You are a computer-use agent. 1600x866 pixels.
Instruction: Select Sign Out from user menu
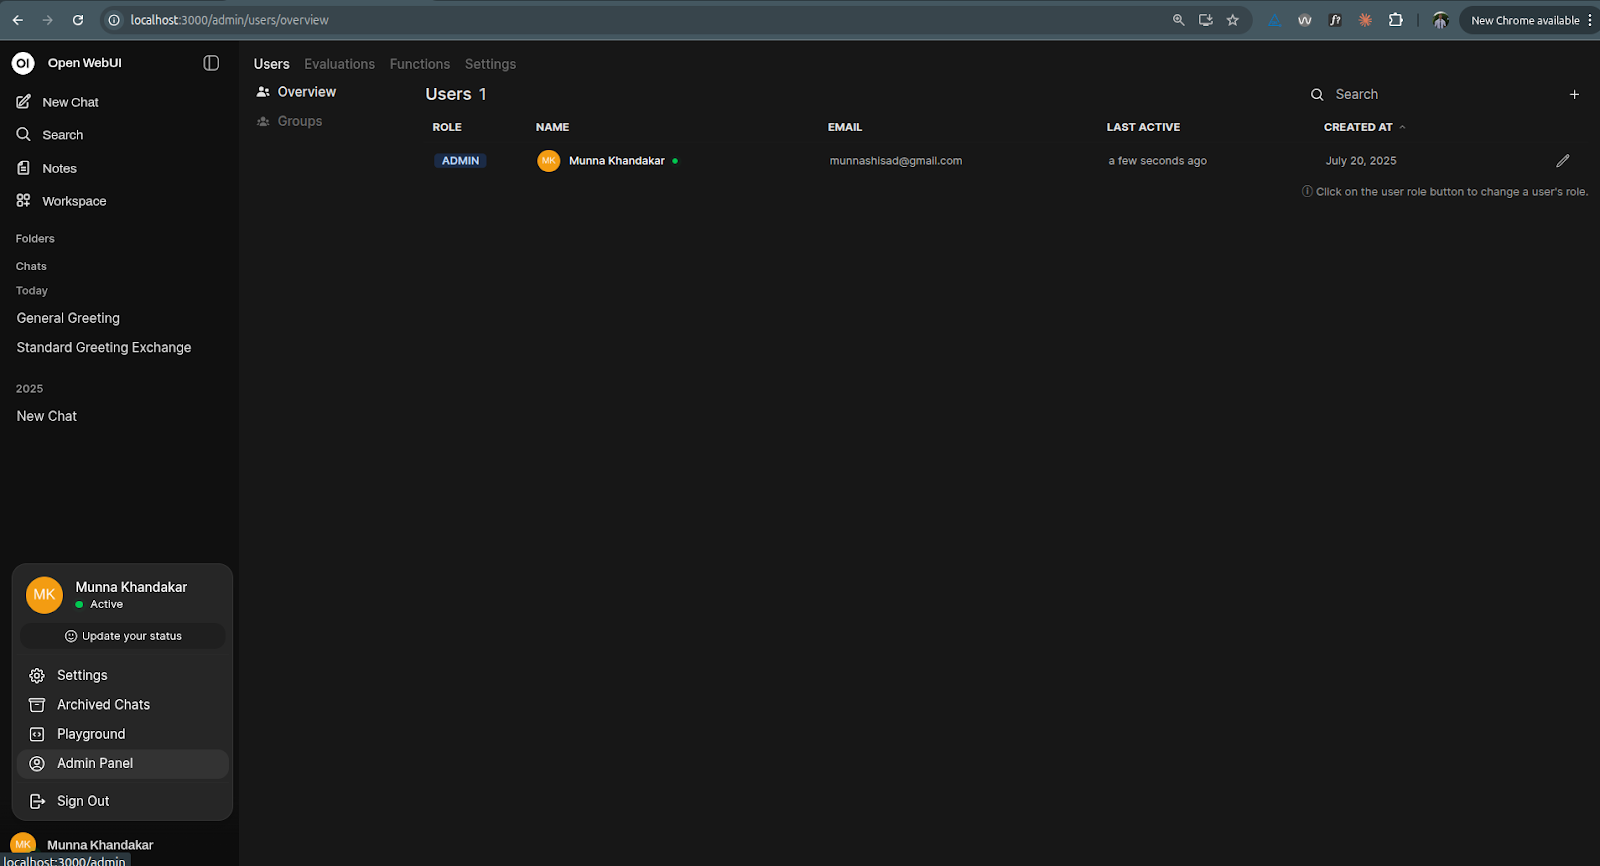pos(83,801)
